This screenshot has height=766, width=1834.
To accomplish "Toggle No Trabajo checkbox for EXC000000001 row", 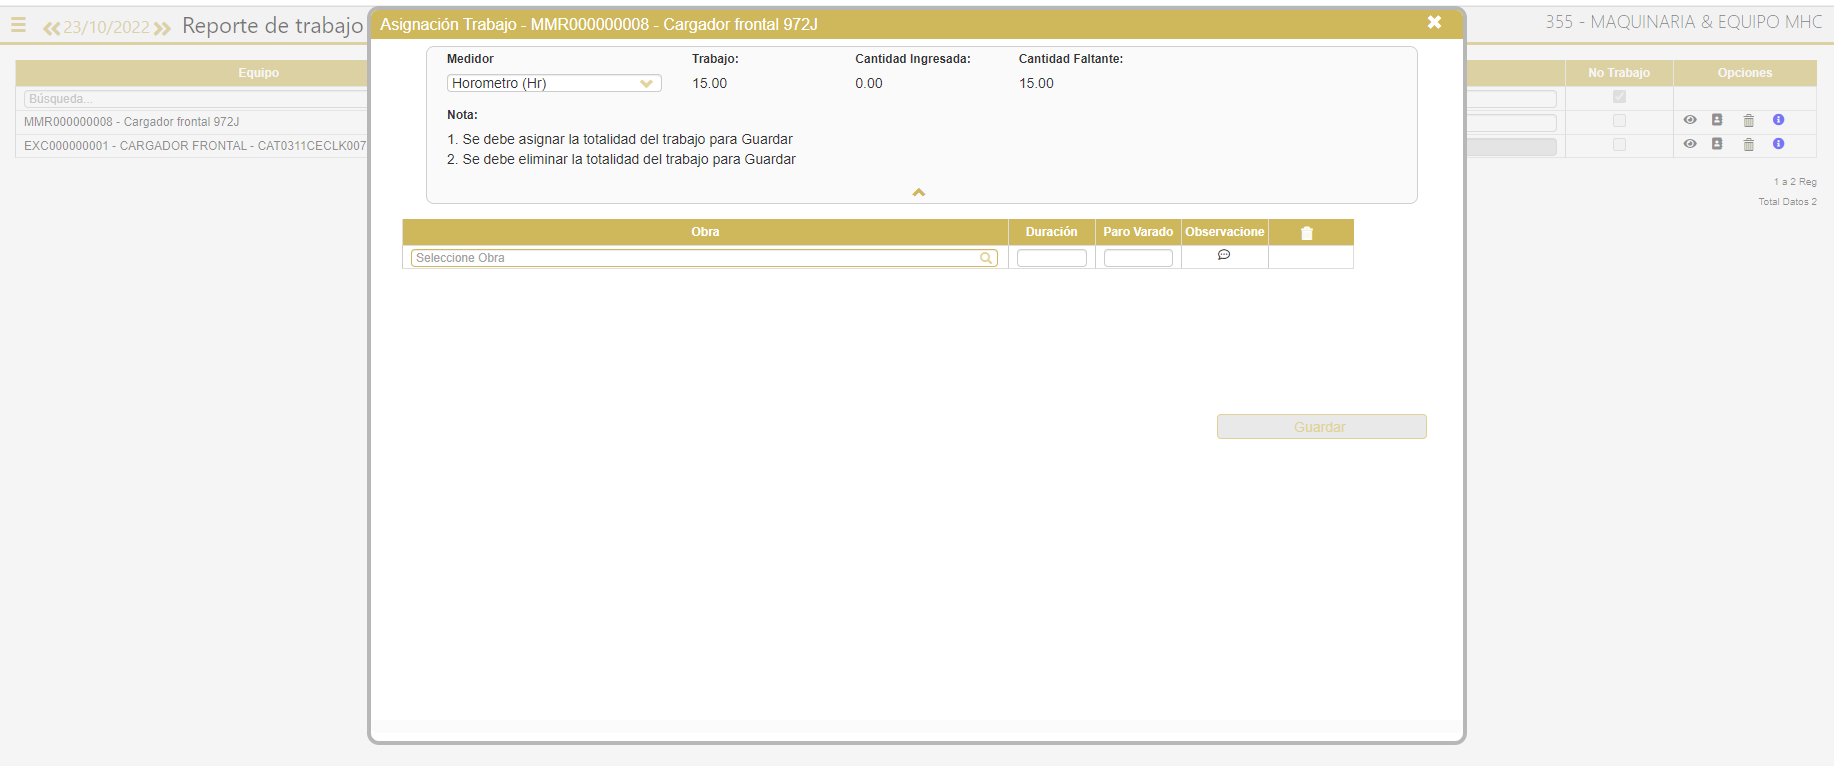I will [1619, 145].
